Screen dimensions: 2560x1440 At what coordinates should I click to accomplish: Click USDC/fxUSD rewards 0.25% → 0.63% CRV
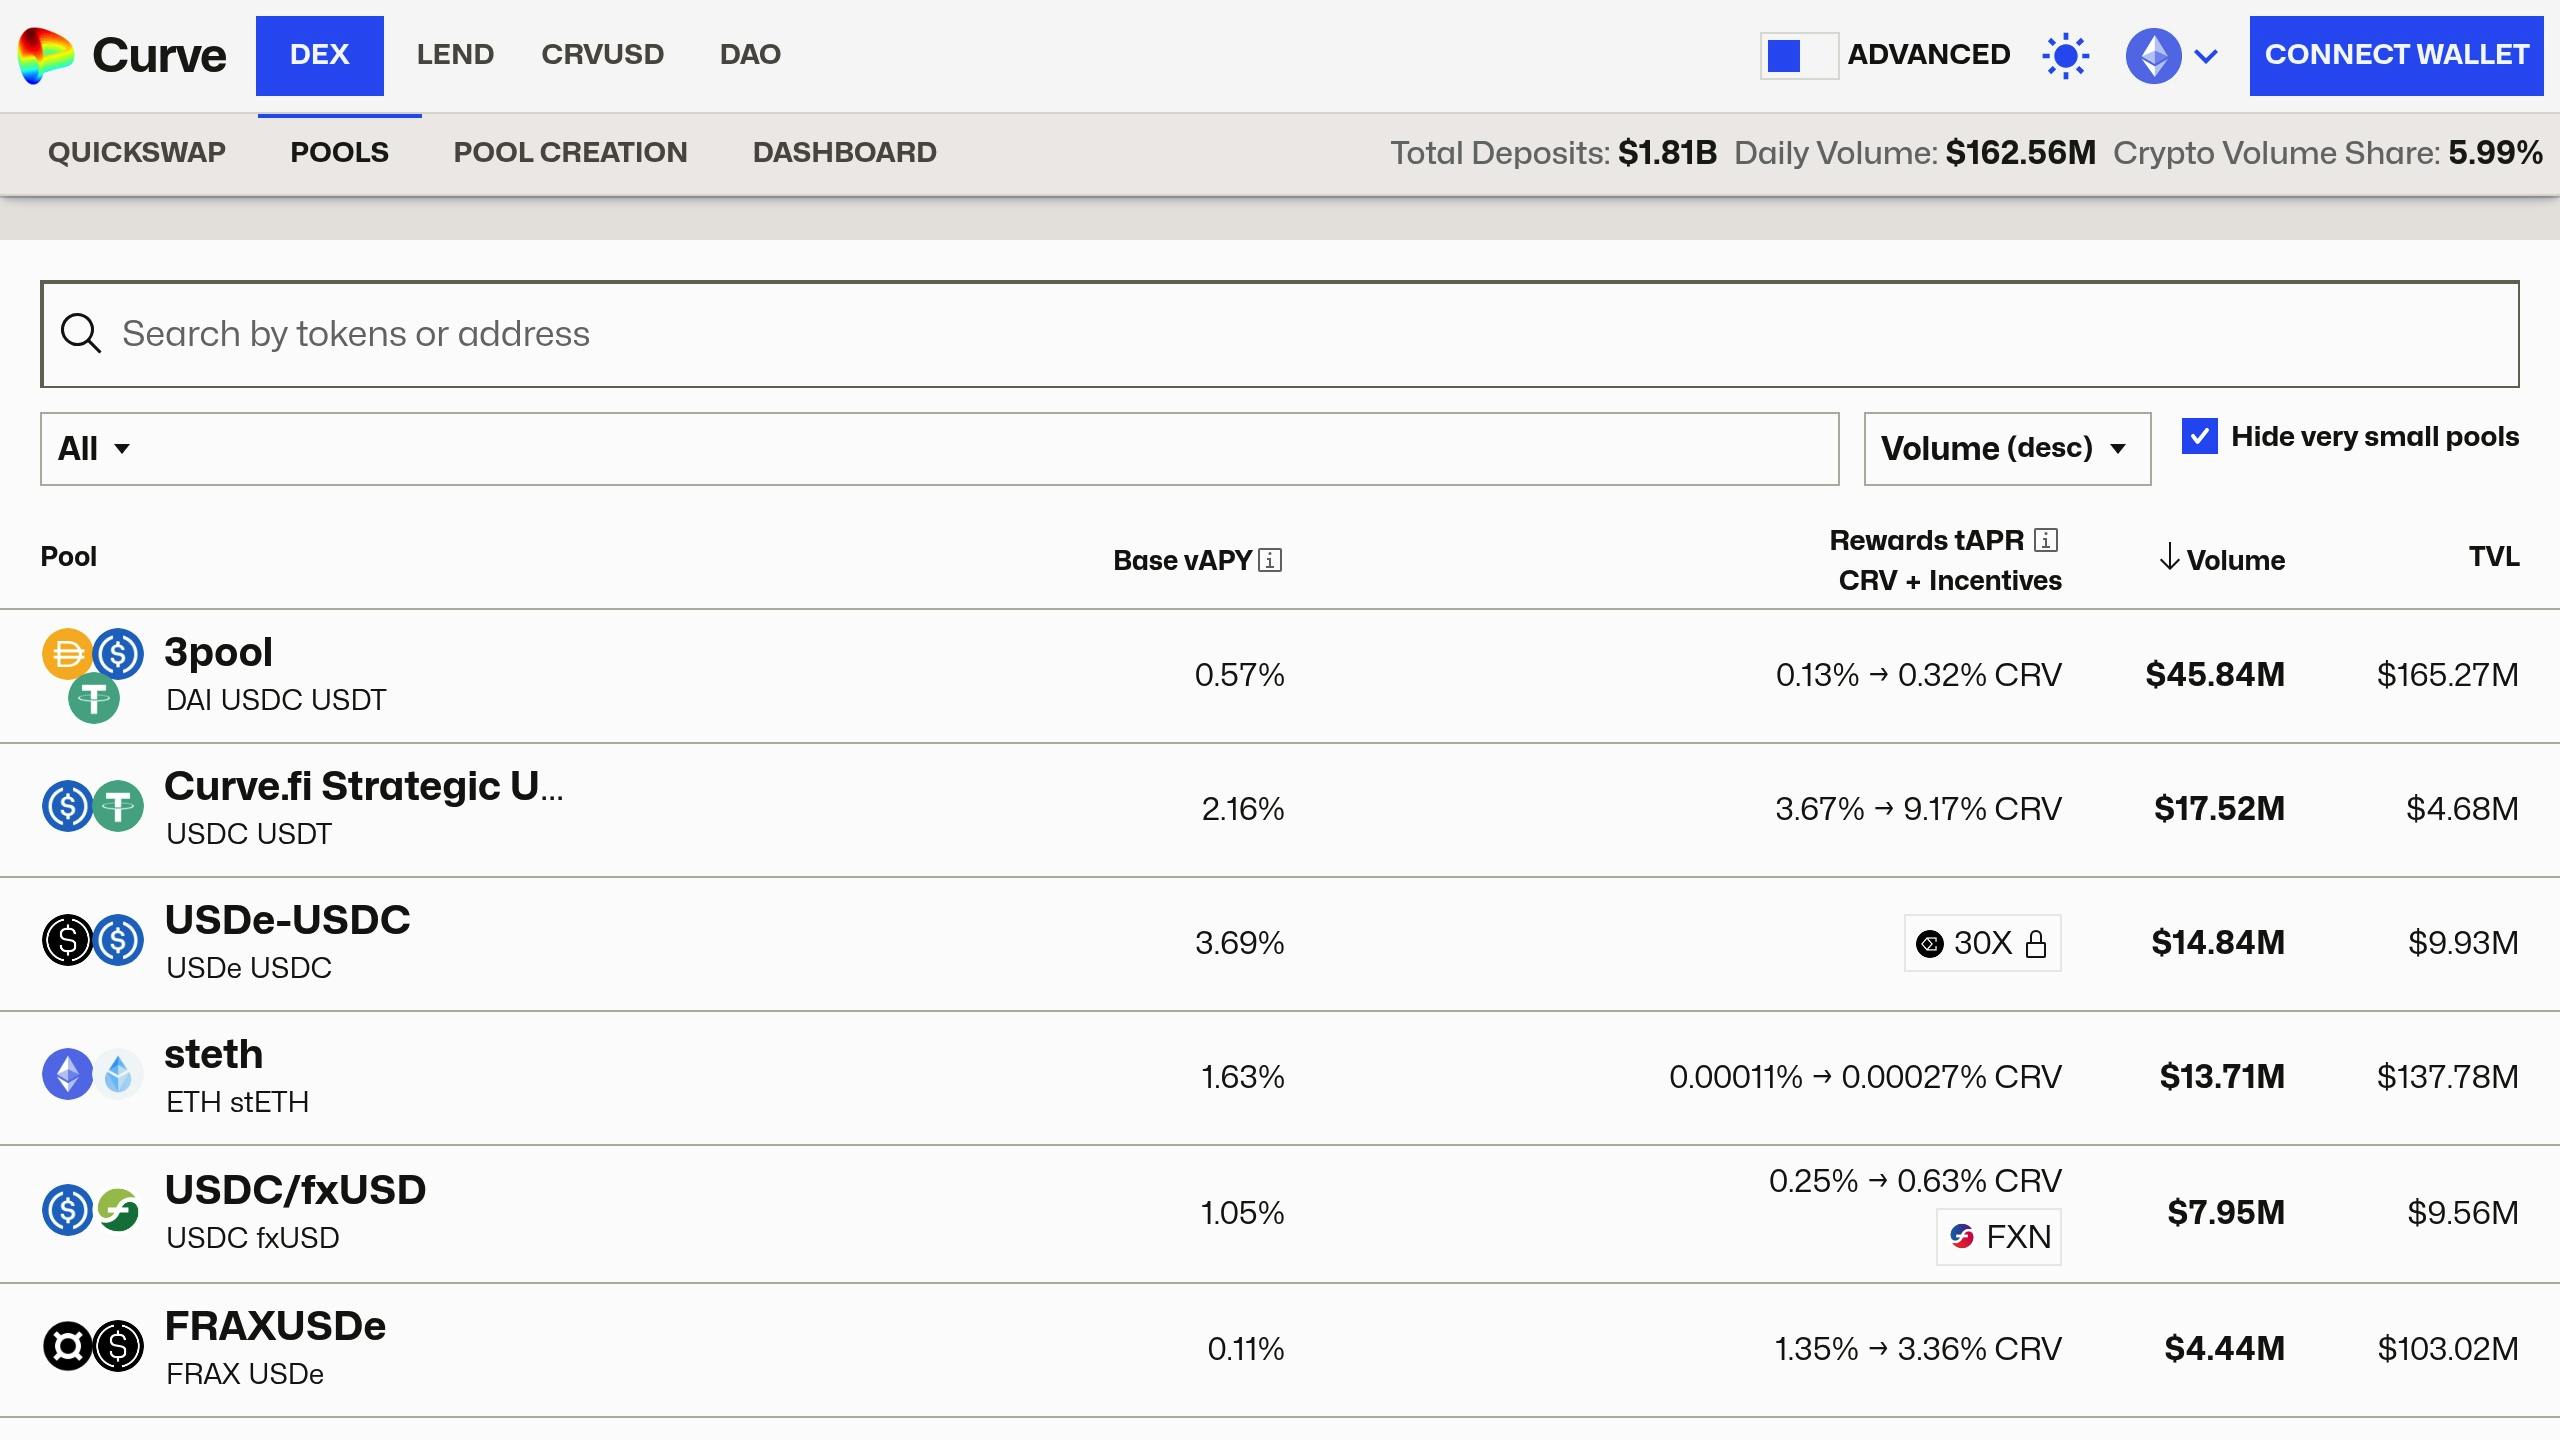pos(1915,1181)
